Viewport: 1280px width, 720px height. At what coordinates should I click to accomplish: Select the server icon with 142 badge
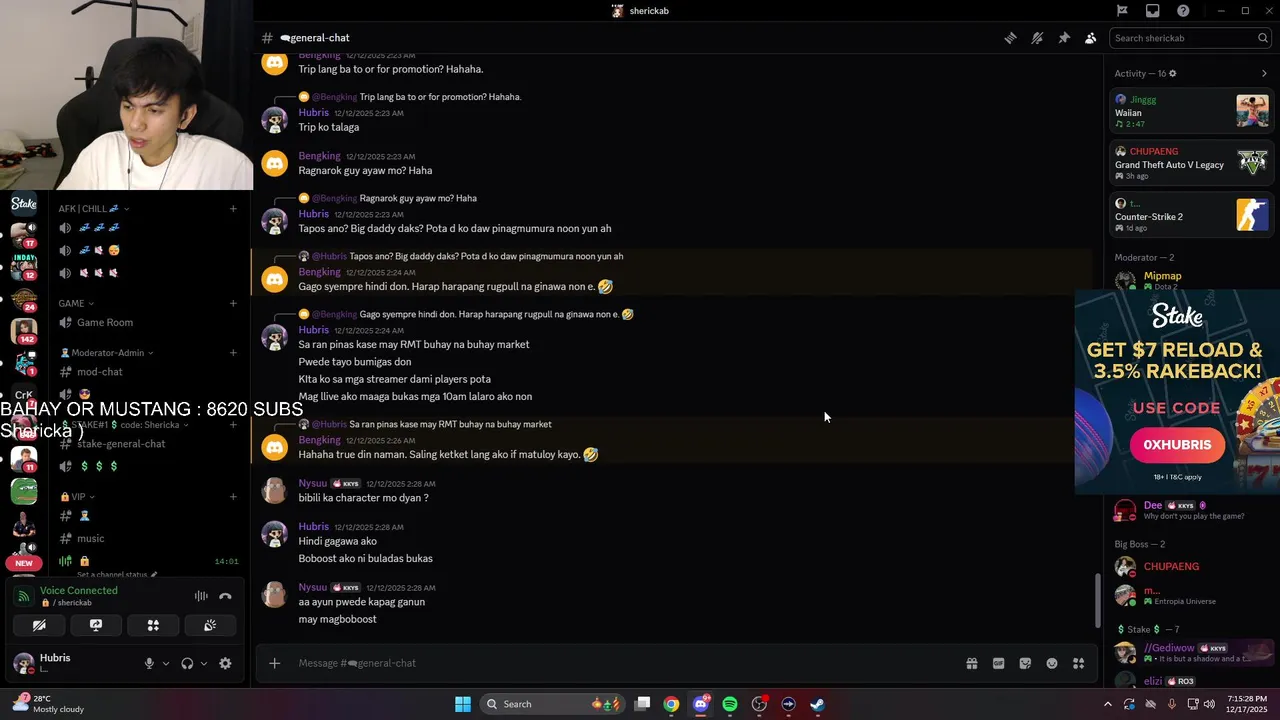point(24,329)
